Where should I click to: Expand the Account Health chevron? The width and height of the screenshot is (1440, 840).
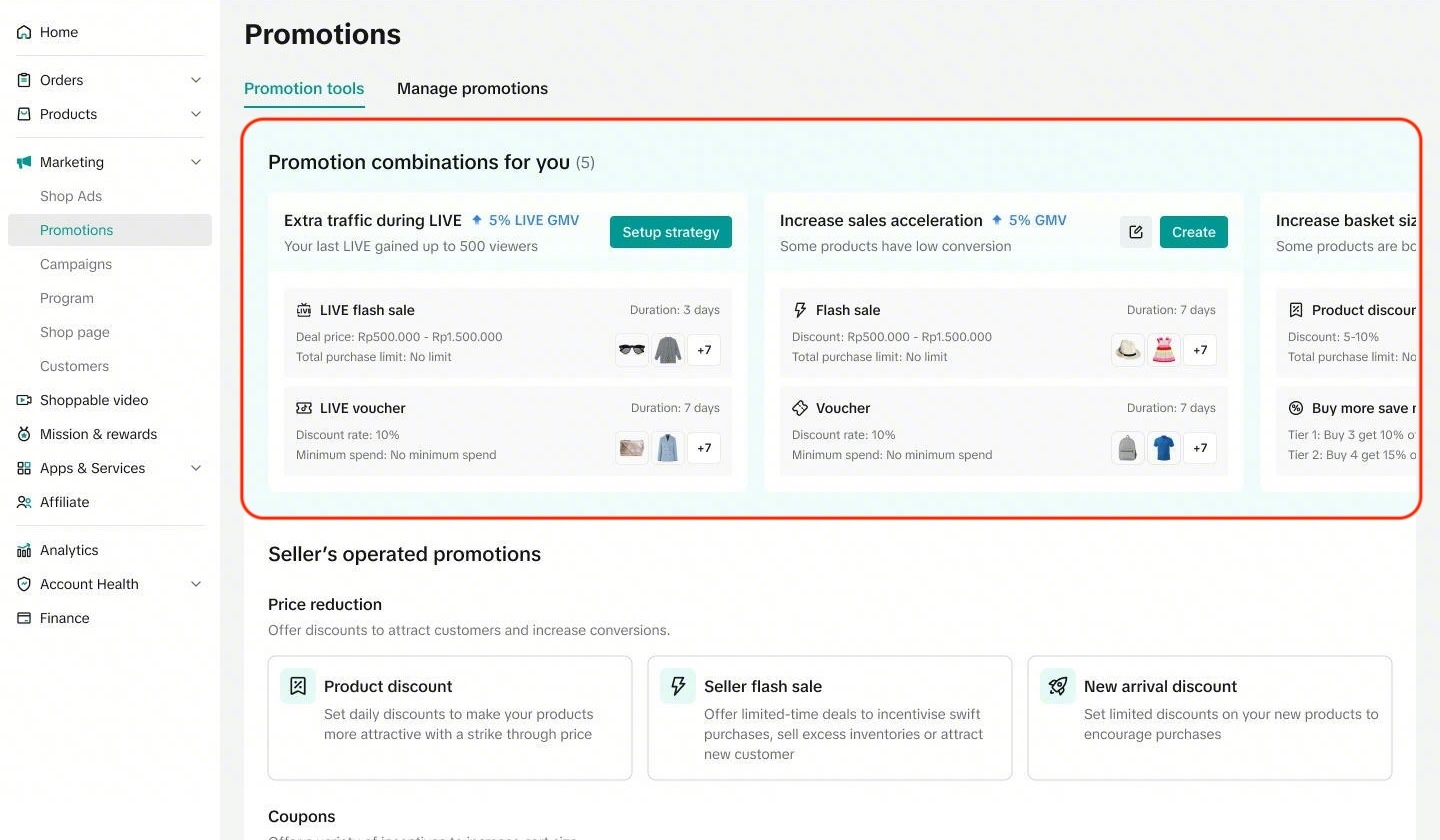196,584
